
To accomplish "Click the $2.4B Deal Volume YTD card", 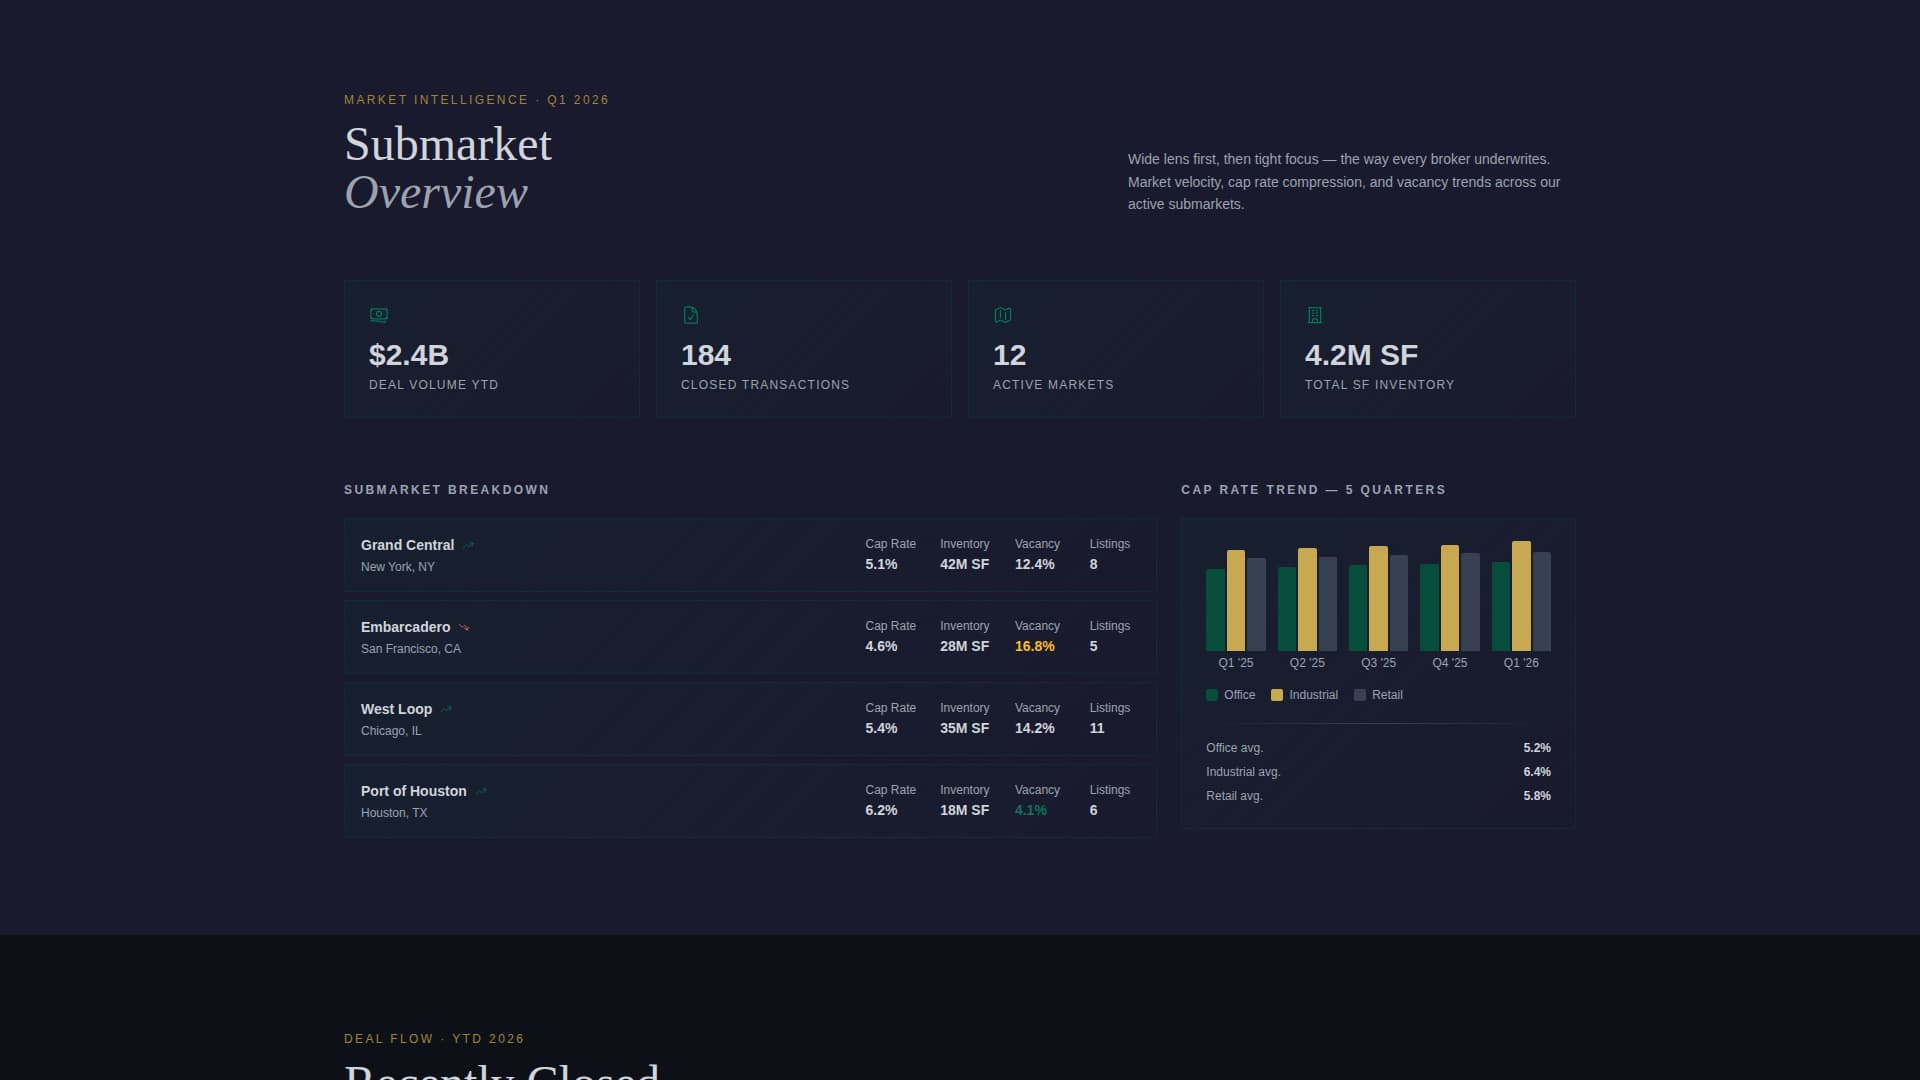I will coord(491,349).
